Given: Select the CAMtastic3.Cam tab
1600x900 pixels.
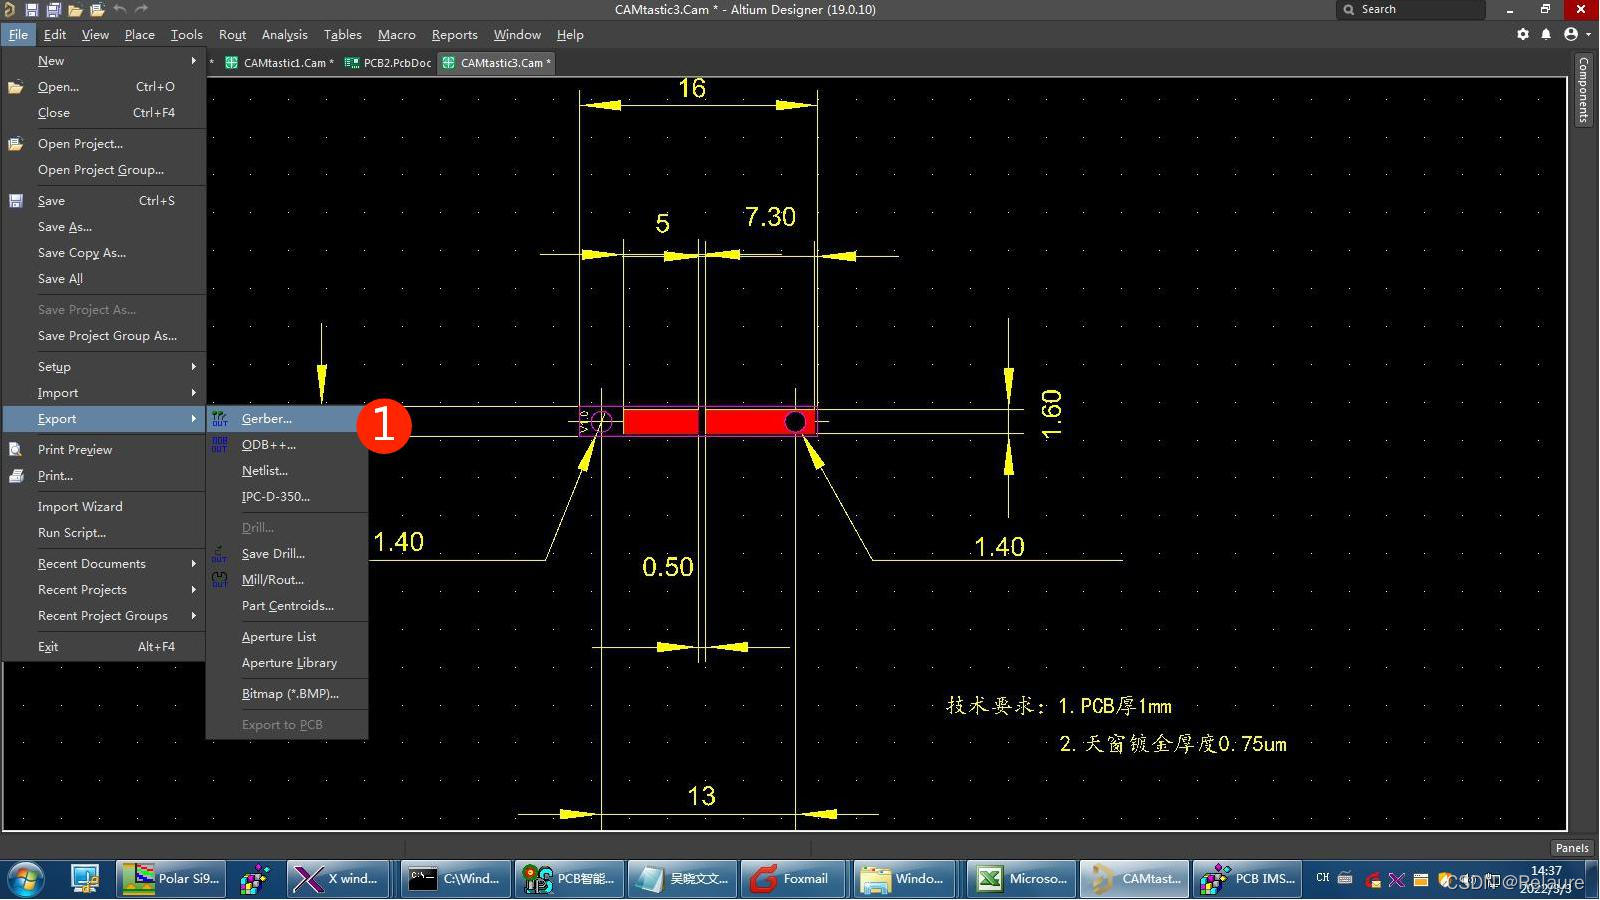Looking at the screenshot, I should (x=496, y=63).
